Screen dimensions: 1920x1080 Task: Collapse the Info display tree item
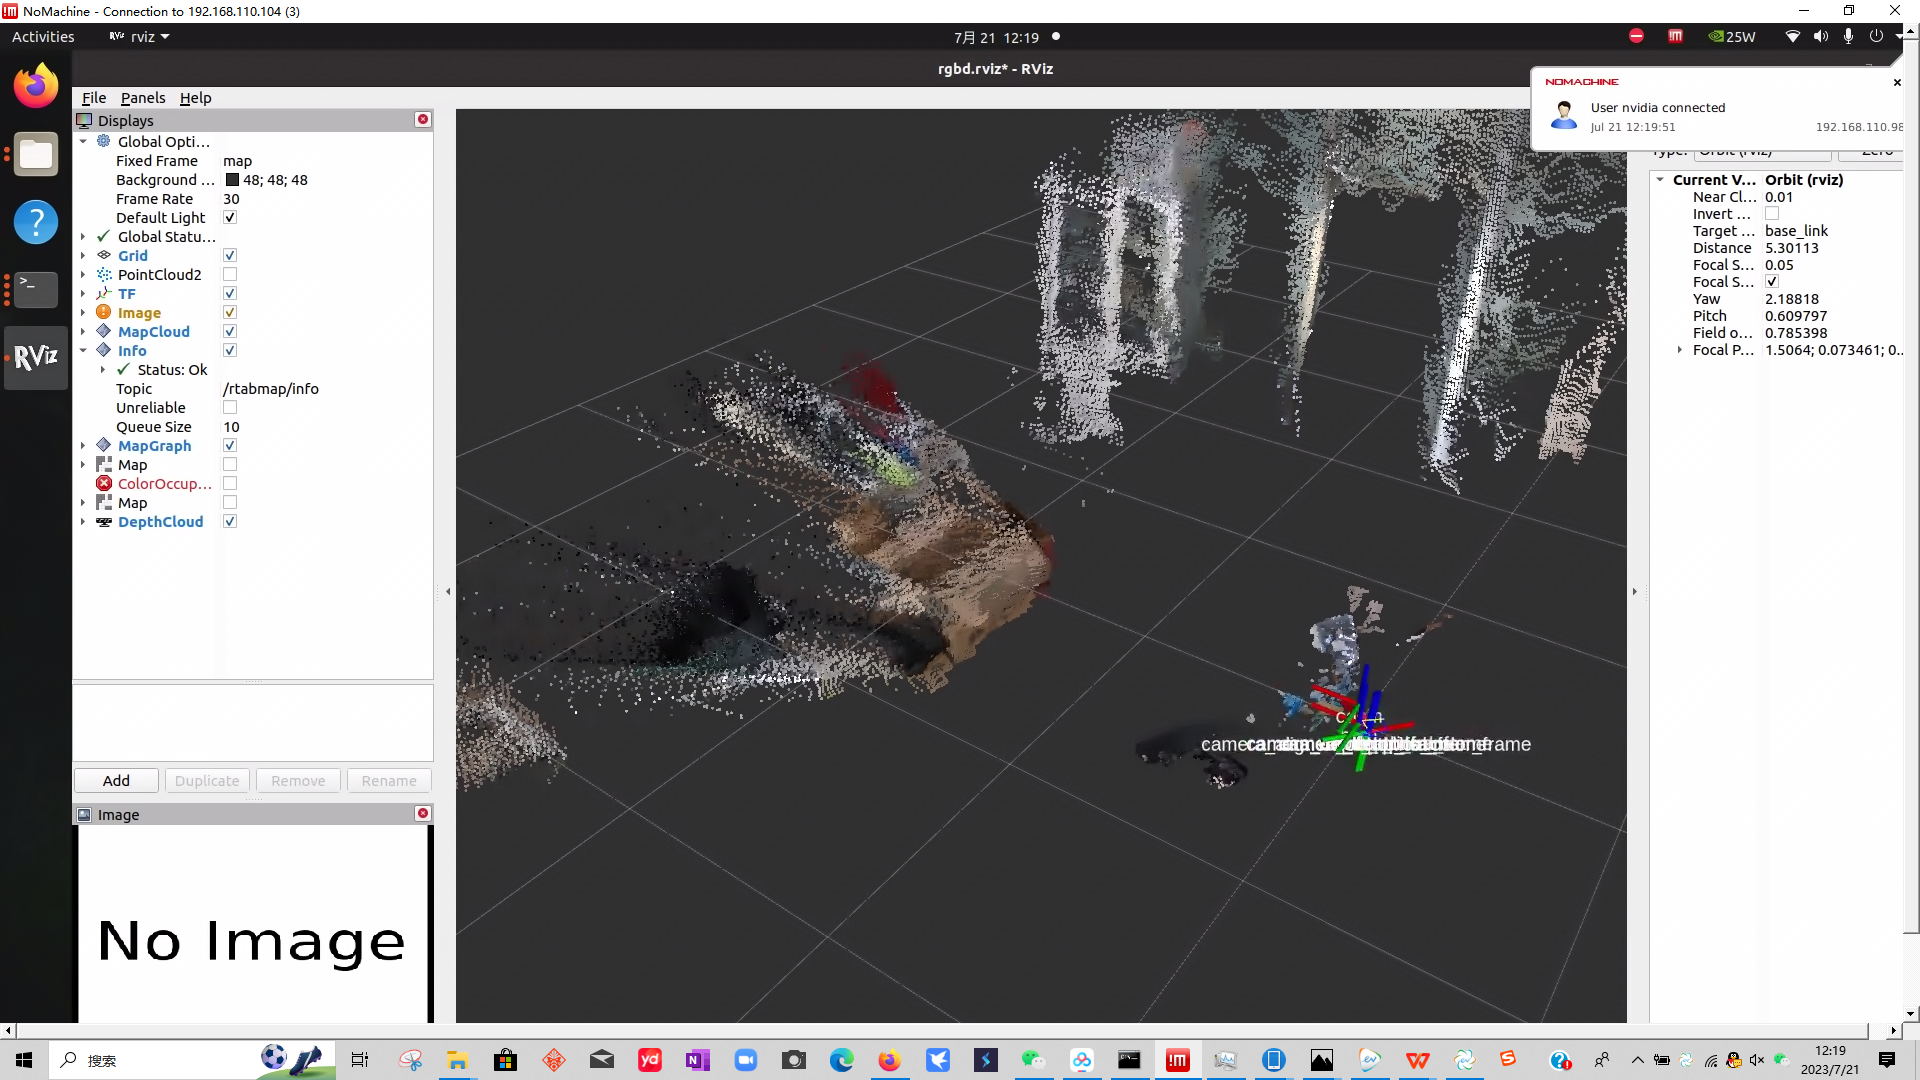click(83, 350)
